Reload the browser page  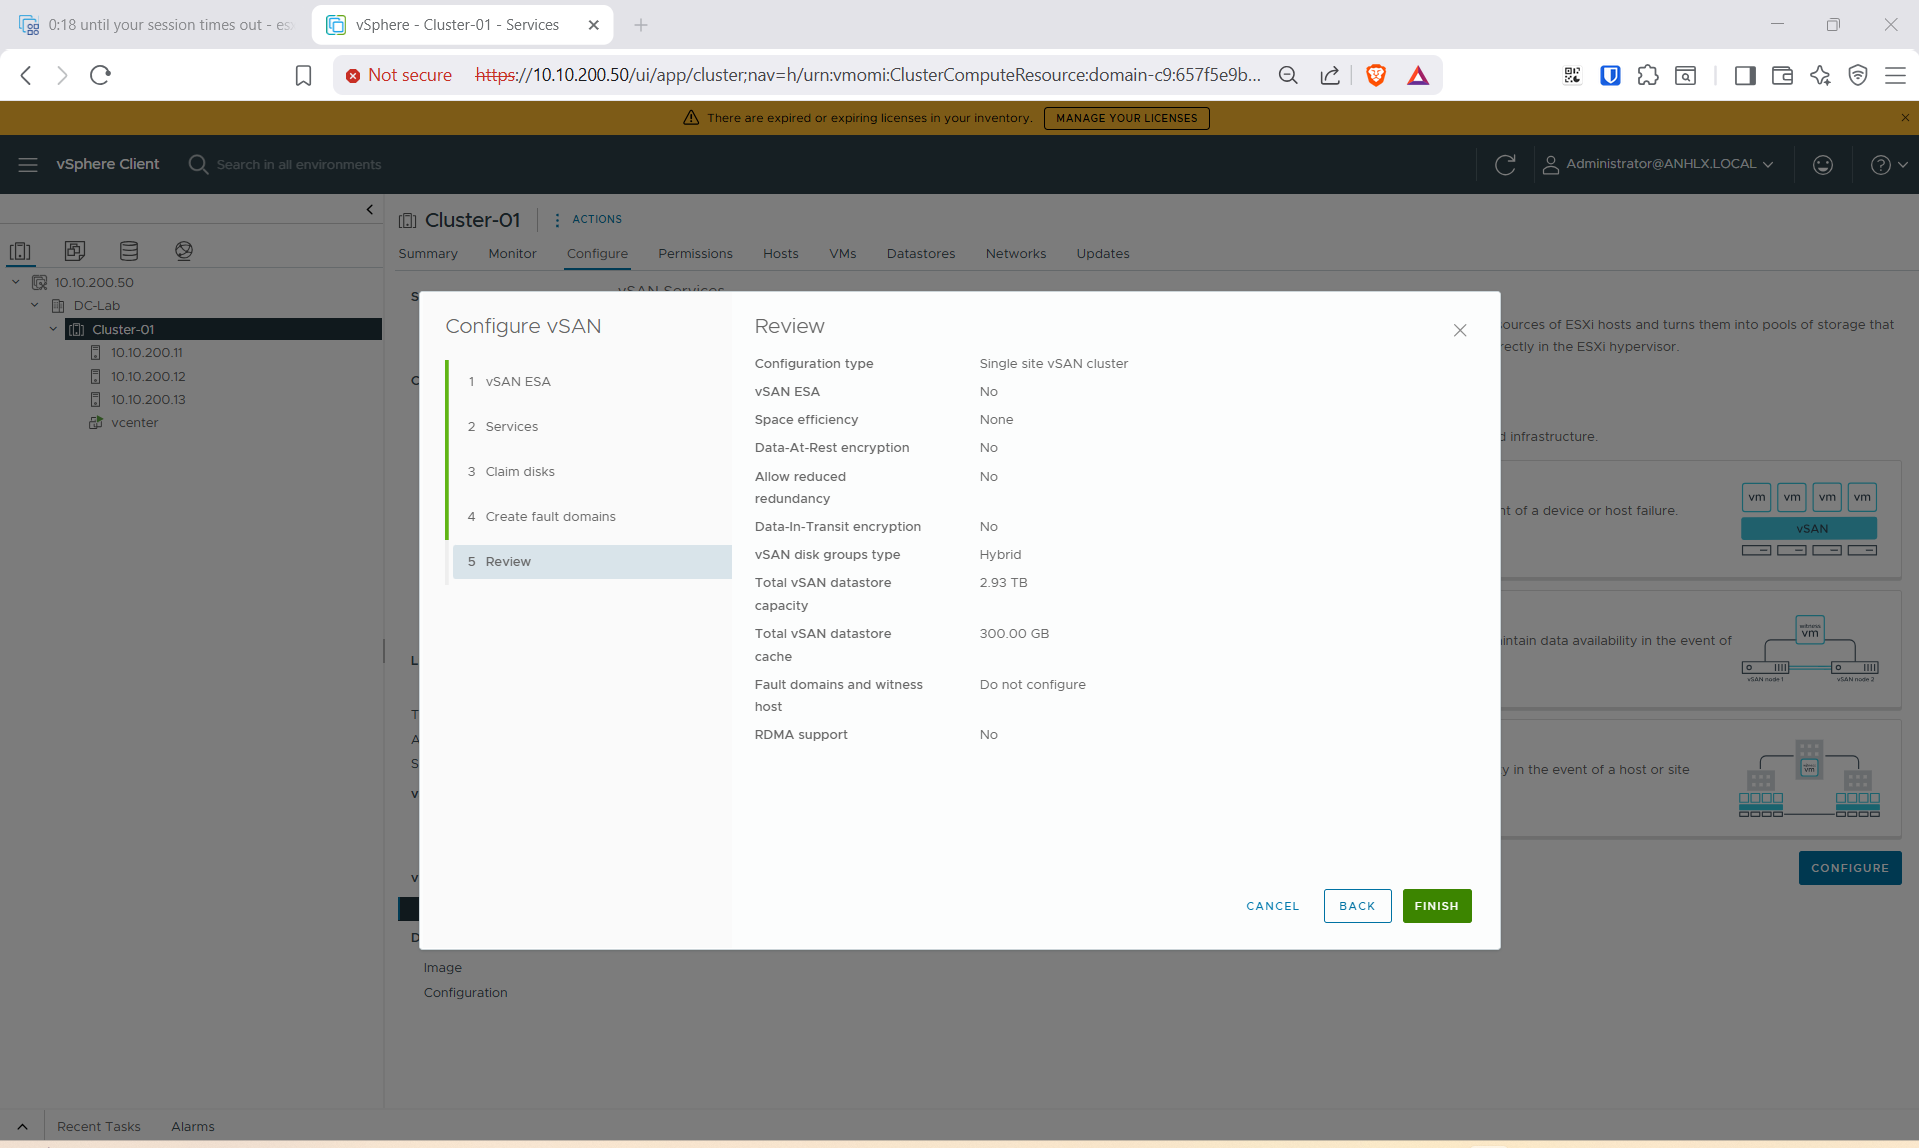click(100, 75)
